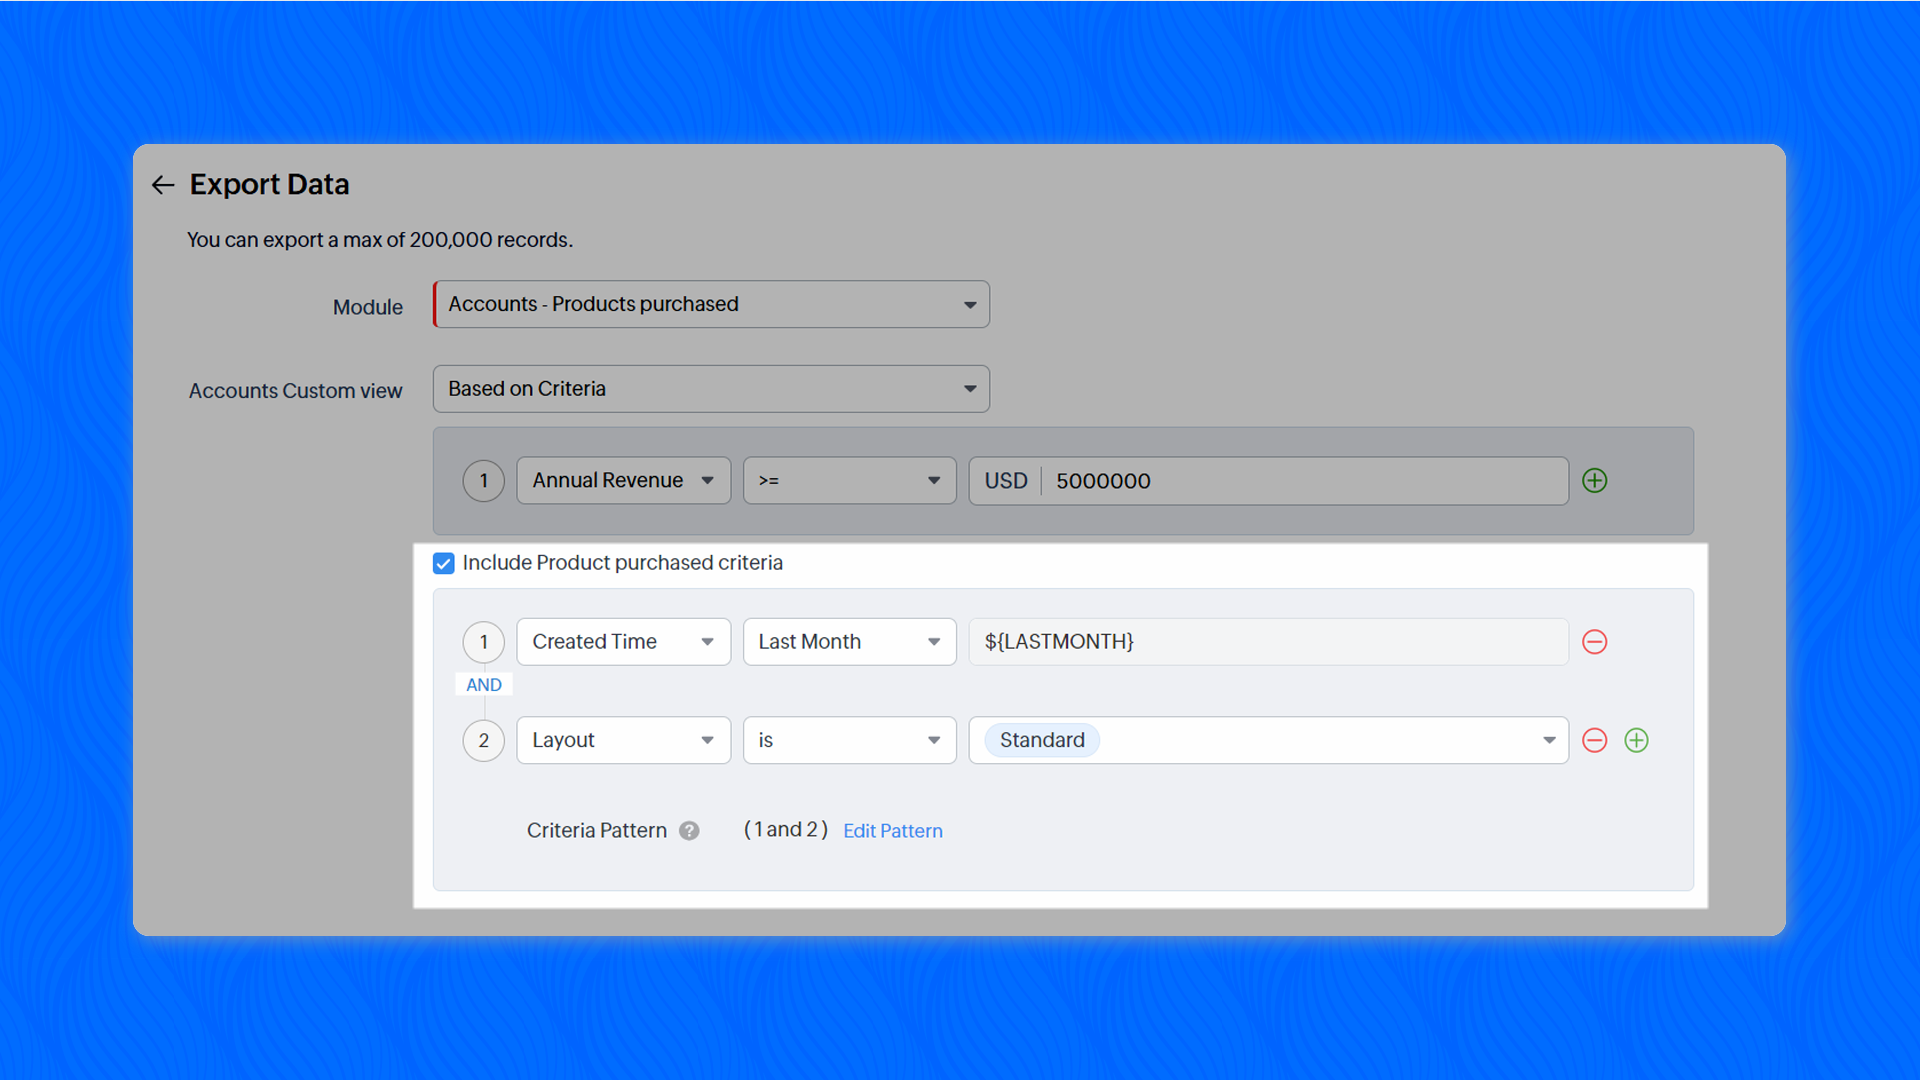Expand Accounts Custom view dropdown

(711, 389)
